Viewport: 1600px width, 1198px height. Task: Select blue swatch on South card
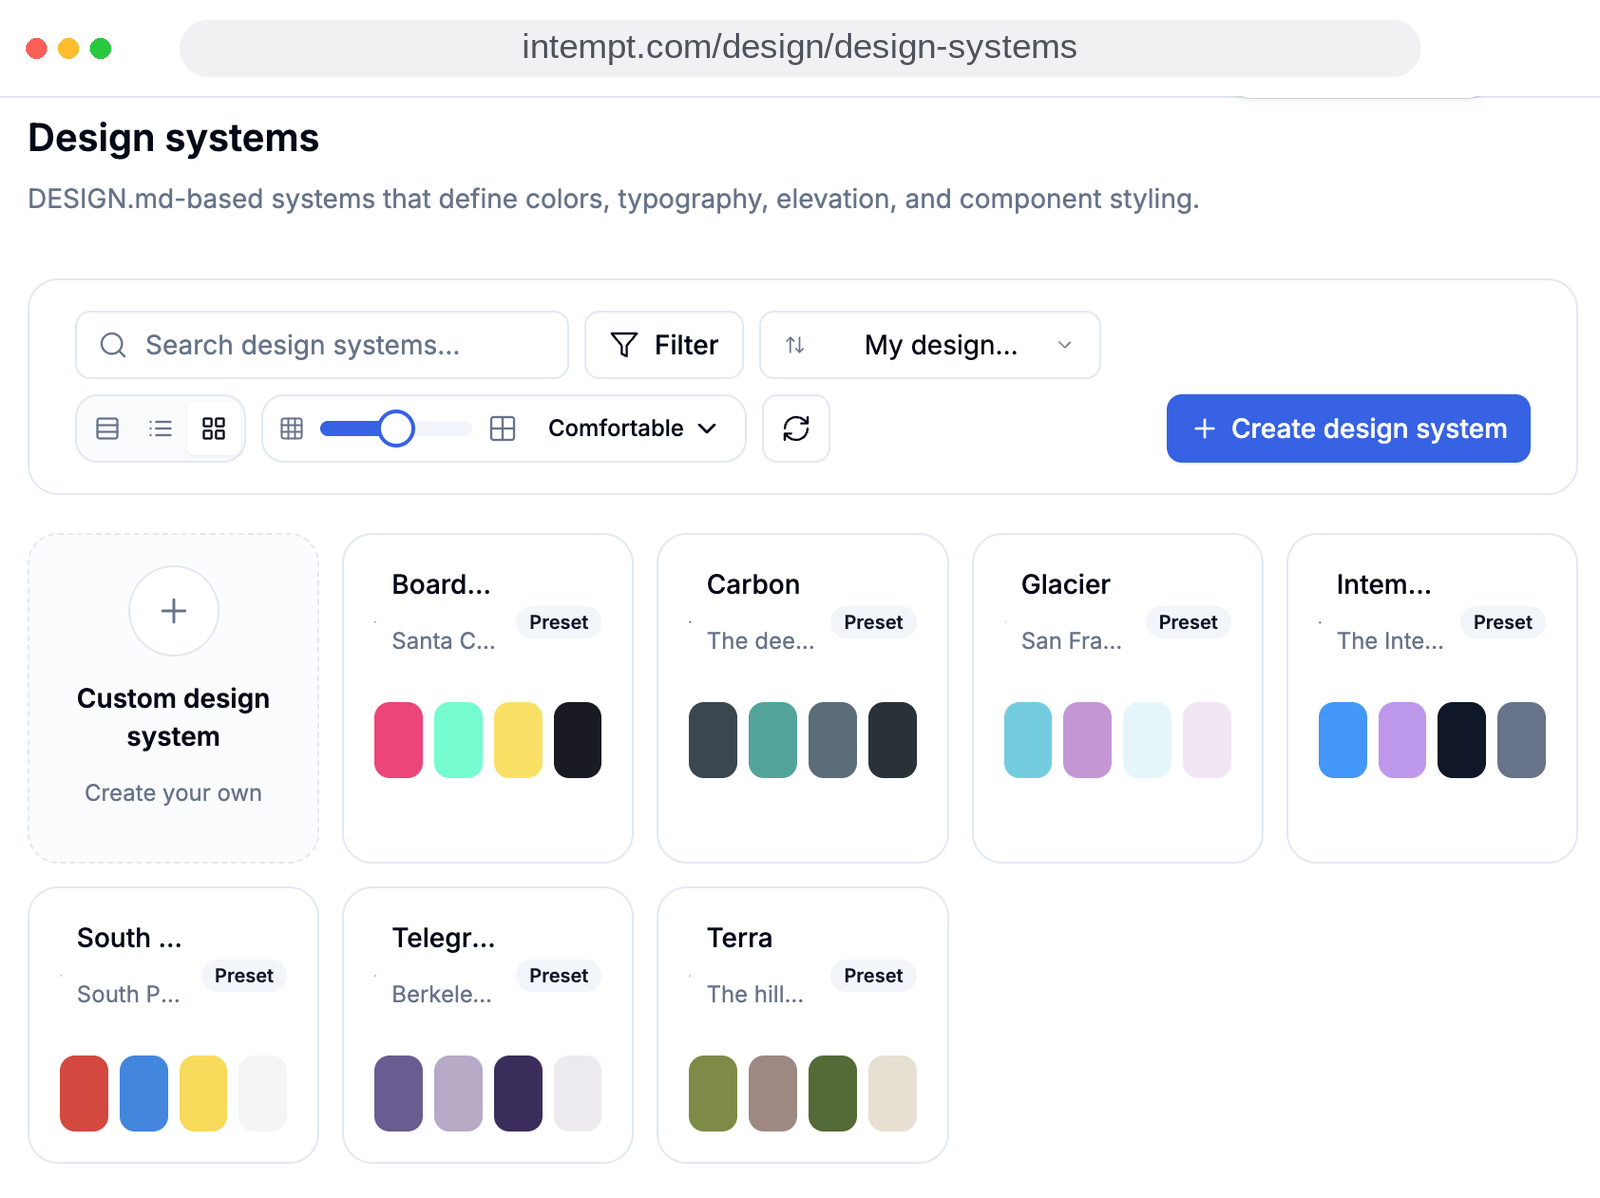144,1093
